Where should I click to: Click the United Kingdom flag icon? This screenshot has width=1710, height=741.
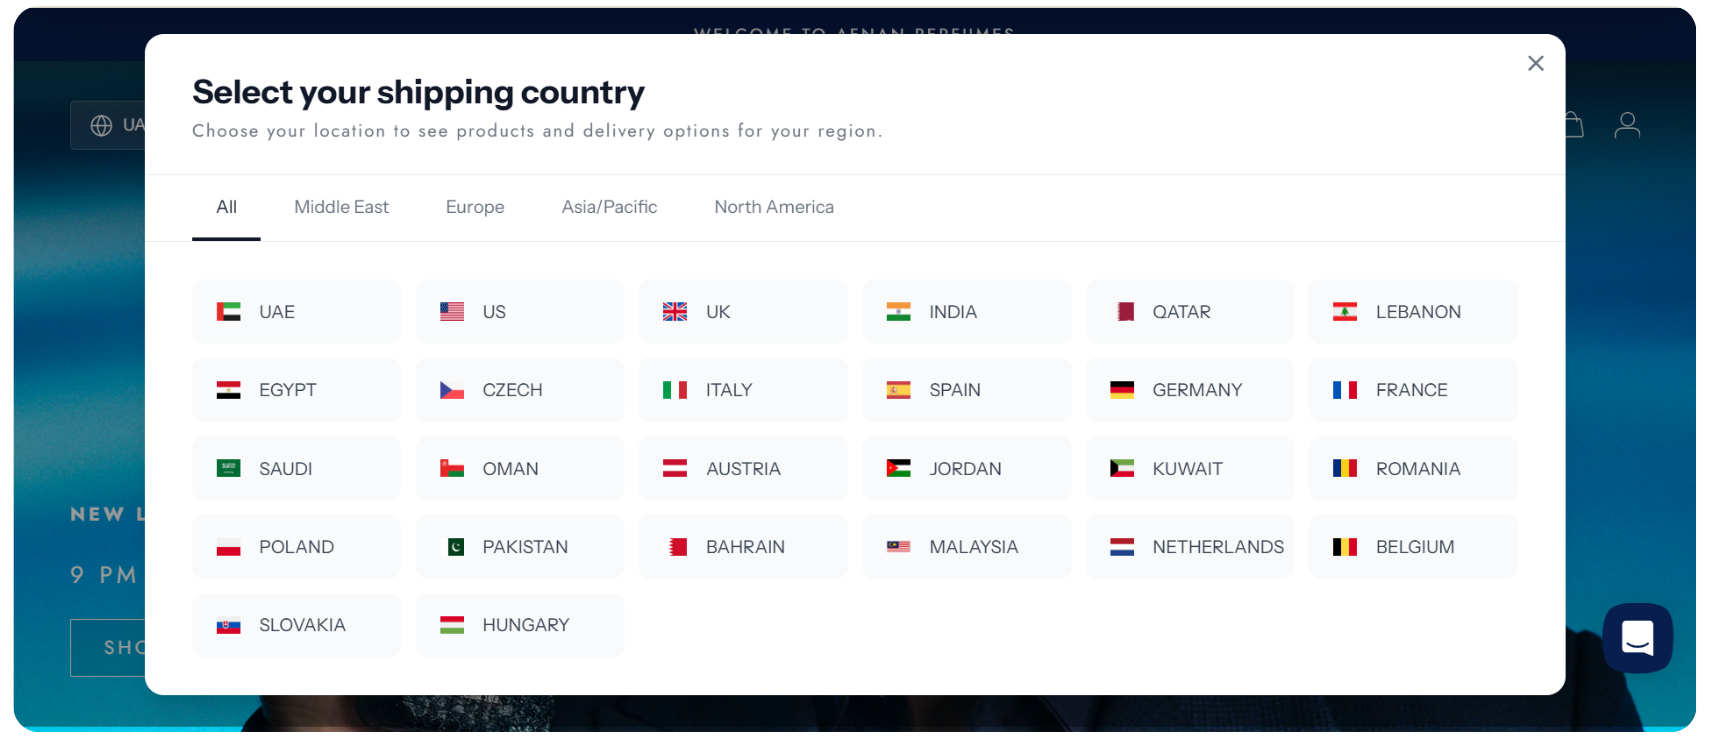(675, 312)
